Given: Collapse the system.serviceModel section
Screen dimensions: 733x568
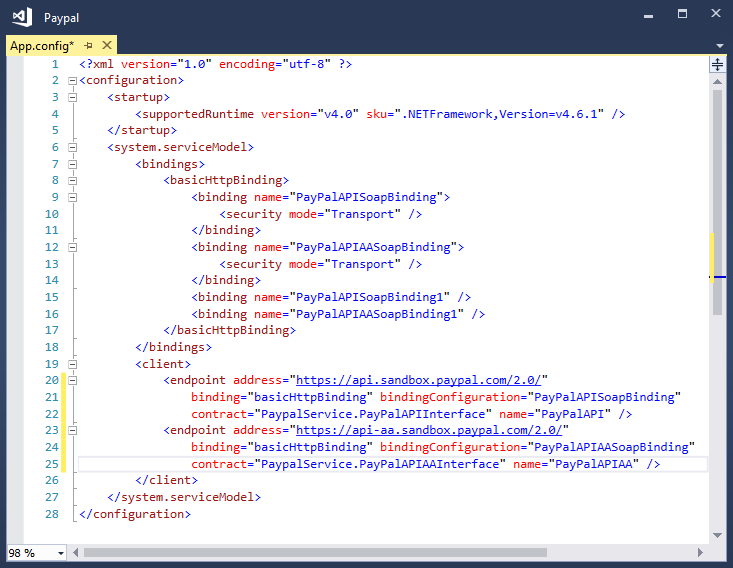Looking at the screenshot, I should coord(72,147).
